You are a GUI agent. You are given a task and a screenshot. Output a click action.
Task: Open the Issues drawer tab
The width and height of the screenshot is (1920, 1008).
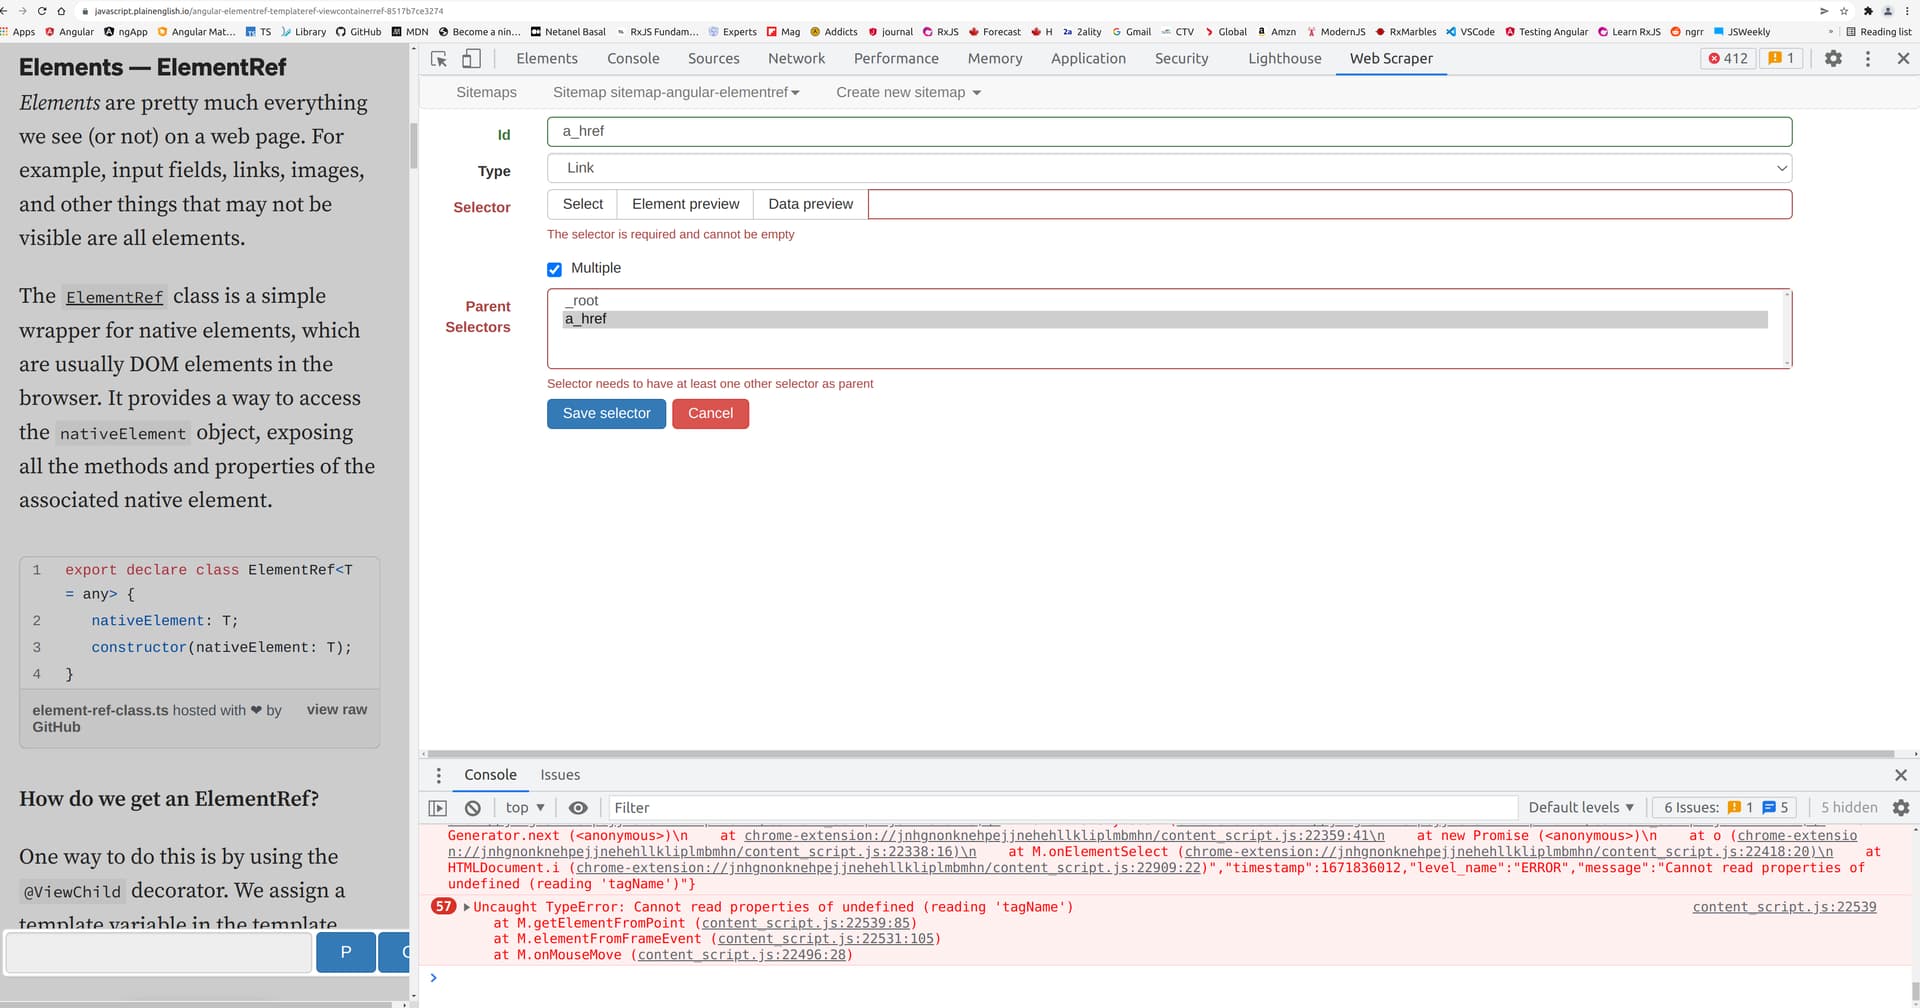[560, 775]
